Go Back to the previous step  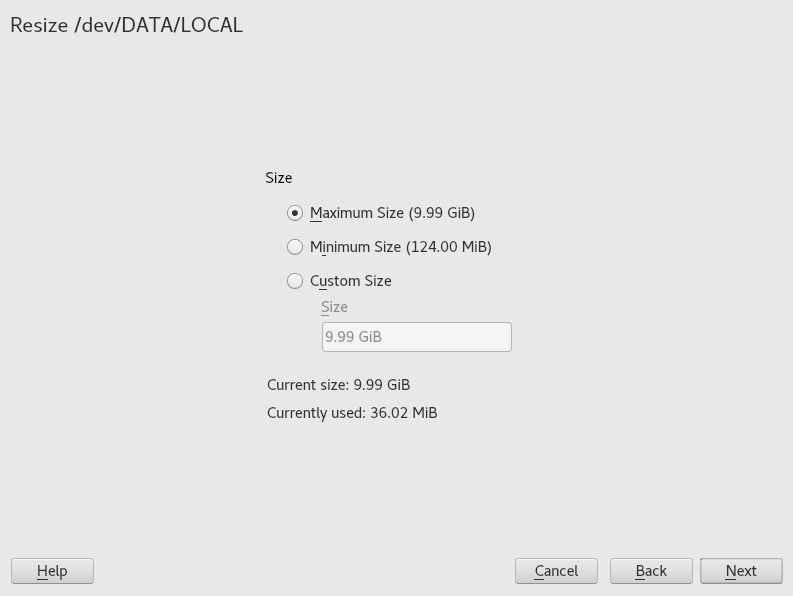651,571
